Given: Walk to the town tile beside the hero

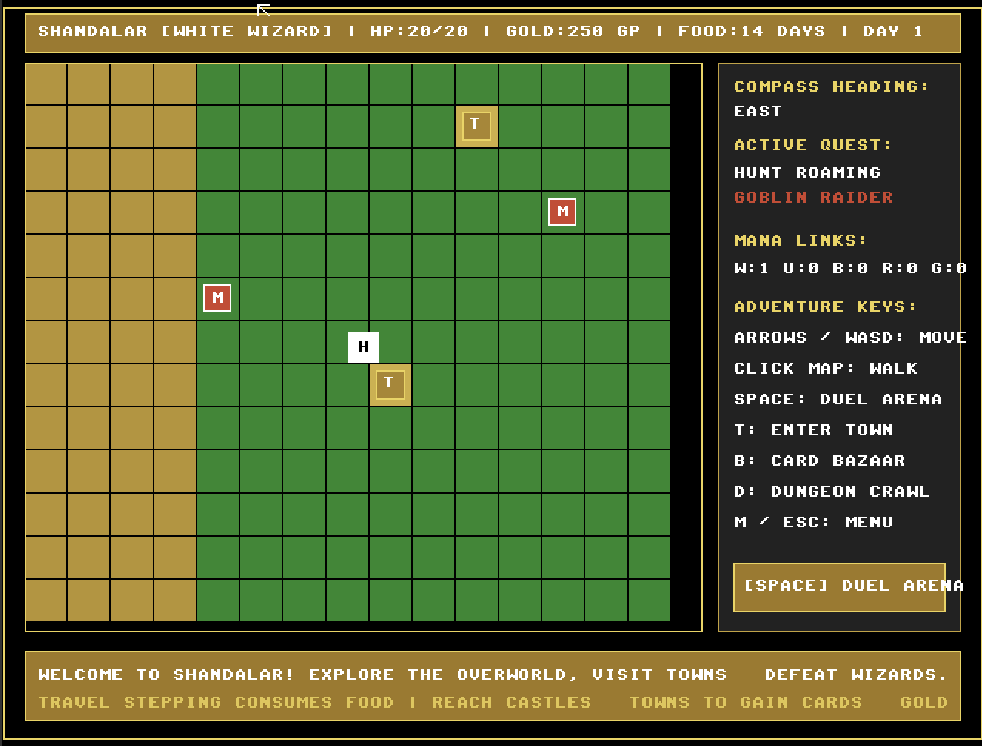Looking at the screenshot, I should [x=390, y=385].
